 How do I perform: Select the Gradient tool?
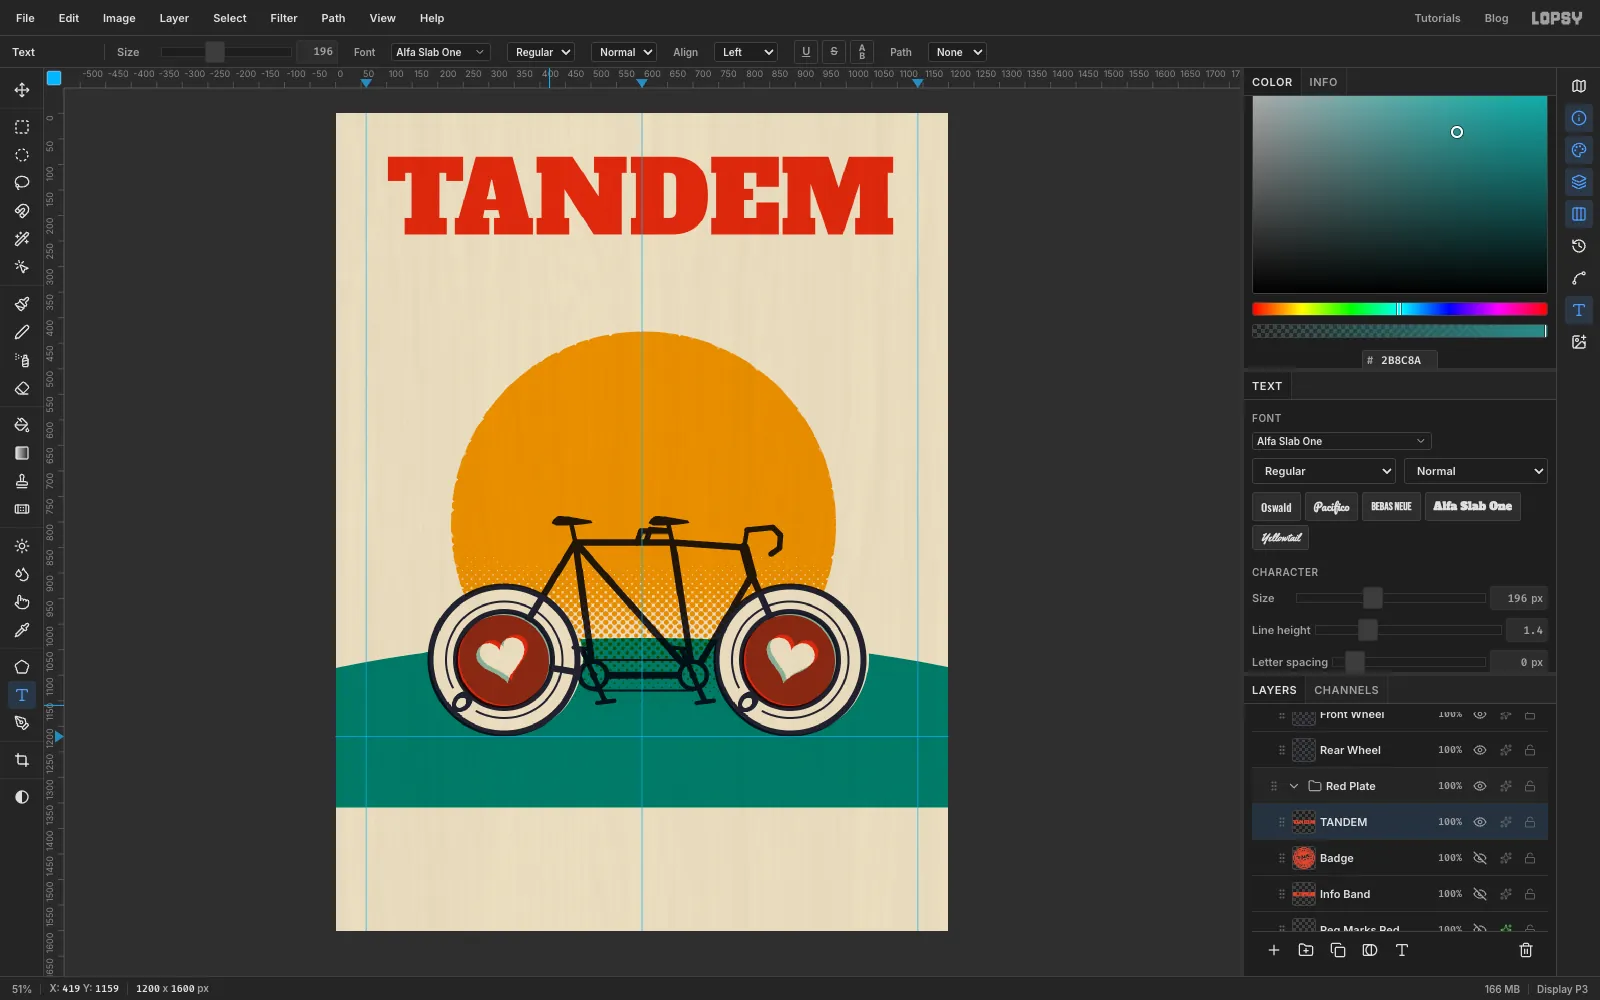22,453
